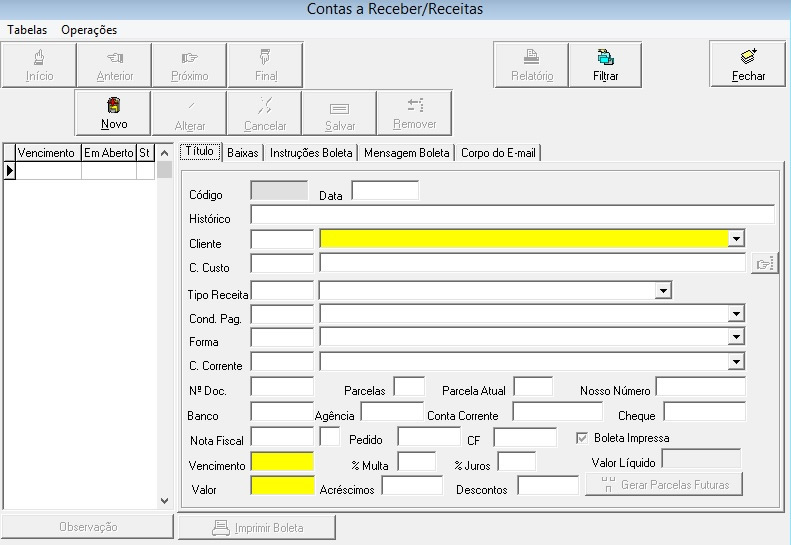Open the Operações menu
Screen dimensions: 791x545
[x=89, y=30]
